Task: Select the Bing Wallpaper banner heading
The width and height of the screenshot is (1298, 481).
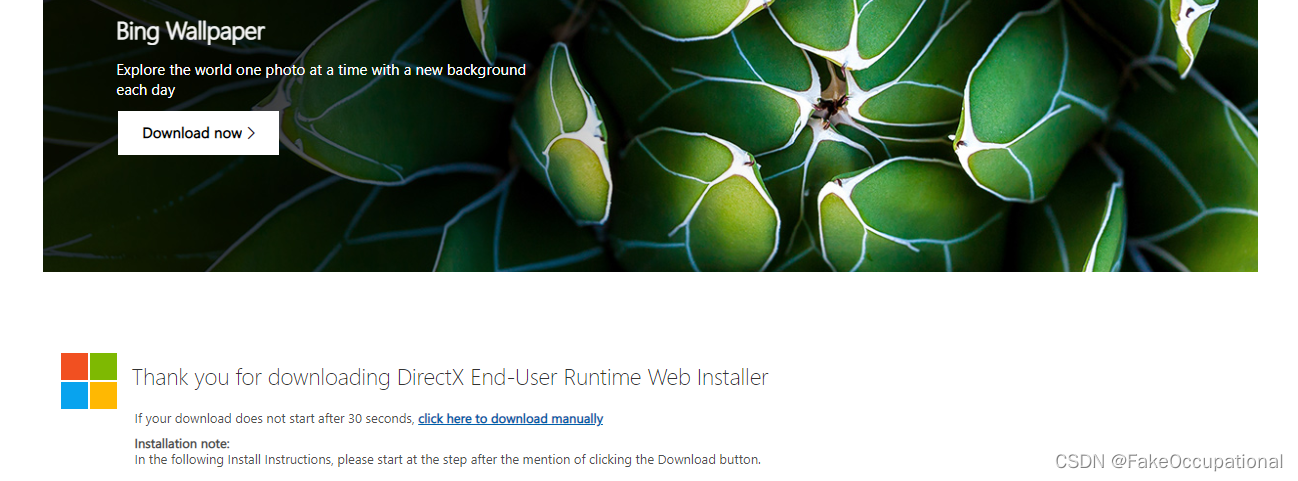Action: (x=190, y=31)
